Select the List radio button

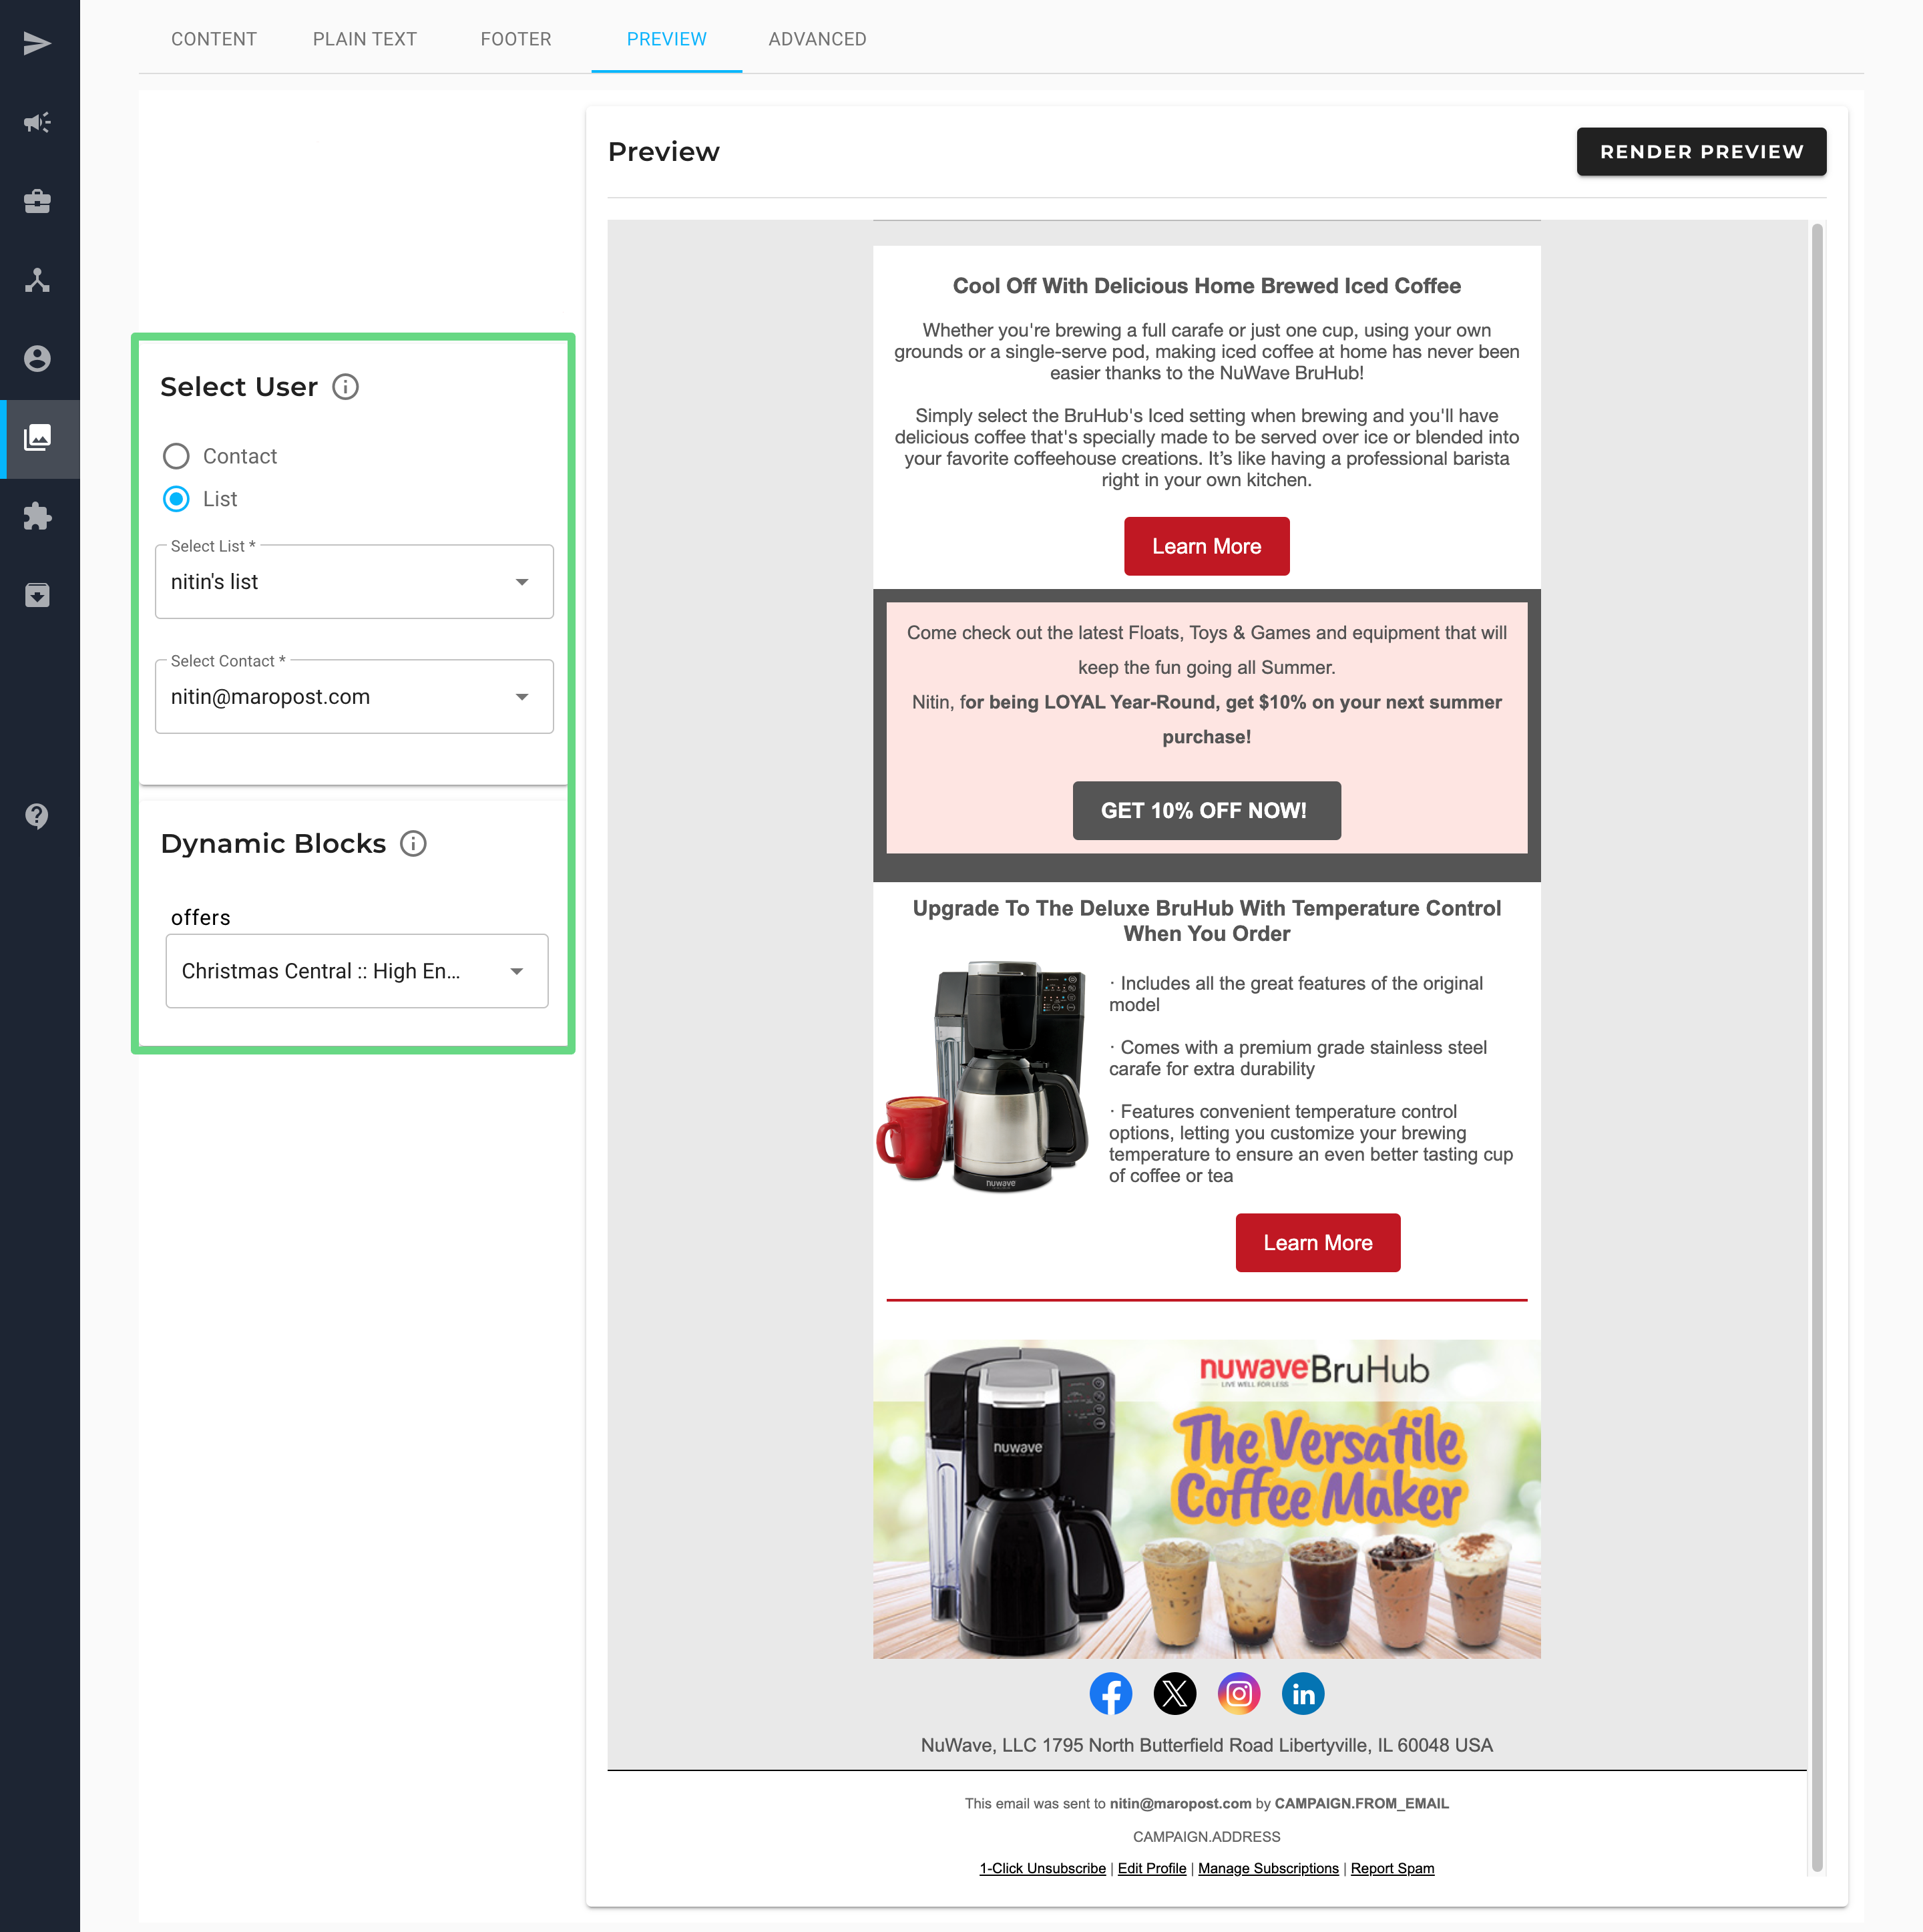176,499
